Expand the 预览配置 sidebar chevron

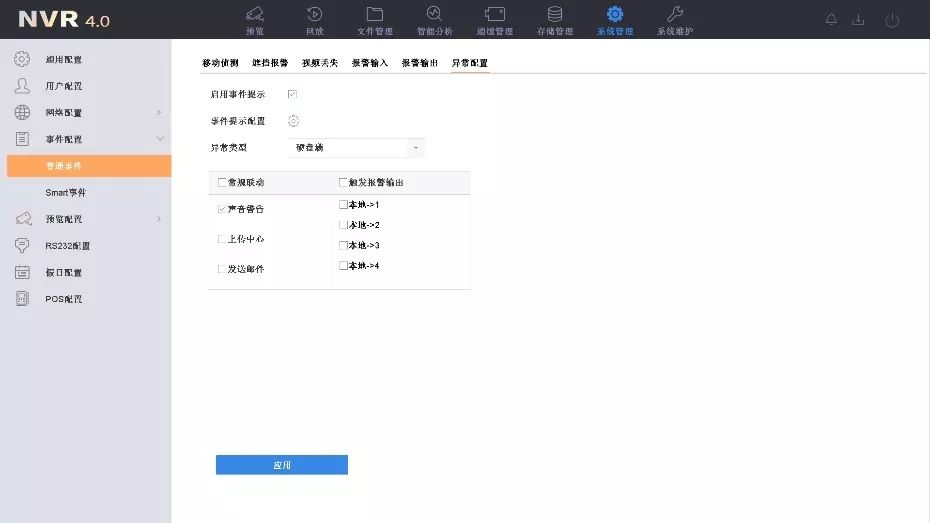pyautogui.click(x=159, y=219)
